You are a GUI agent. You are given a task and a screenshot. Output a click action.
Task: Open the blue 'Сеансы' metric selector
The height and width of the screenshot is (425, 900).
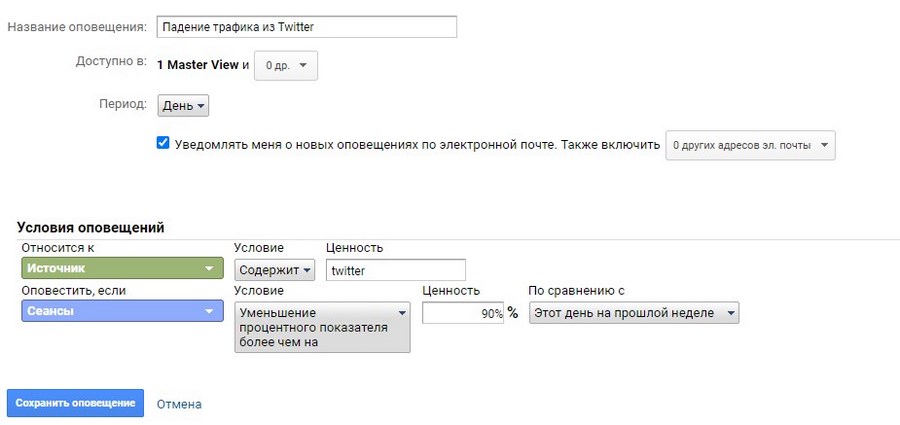coord(122,311)
